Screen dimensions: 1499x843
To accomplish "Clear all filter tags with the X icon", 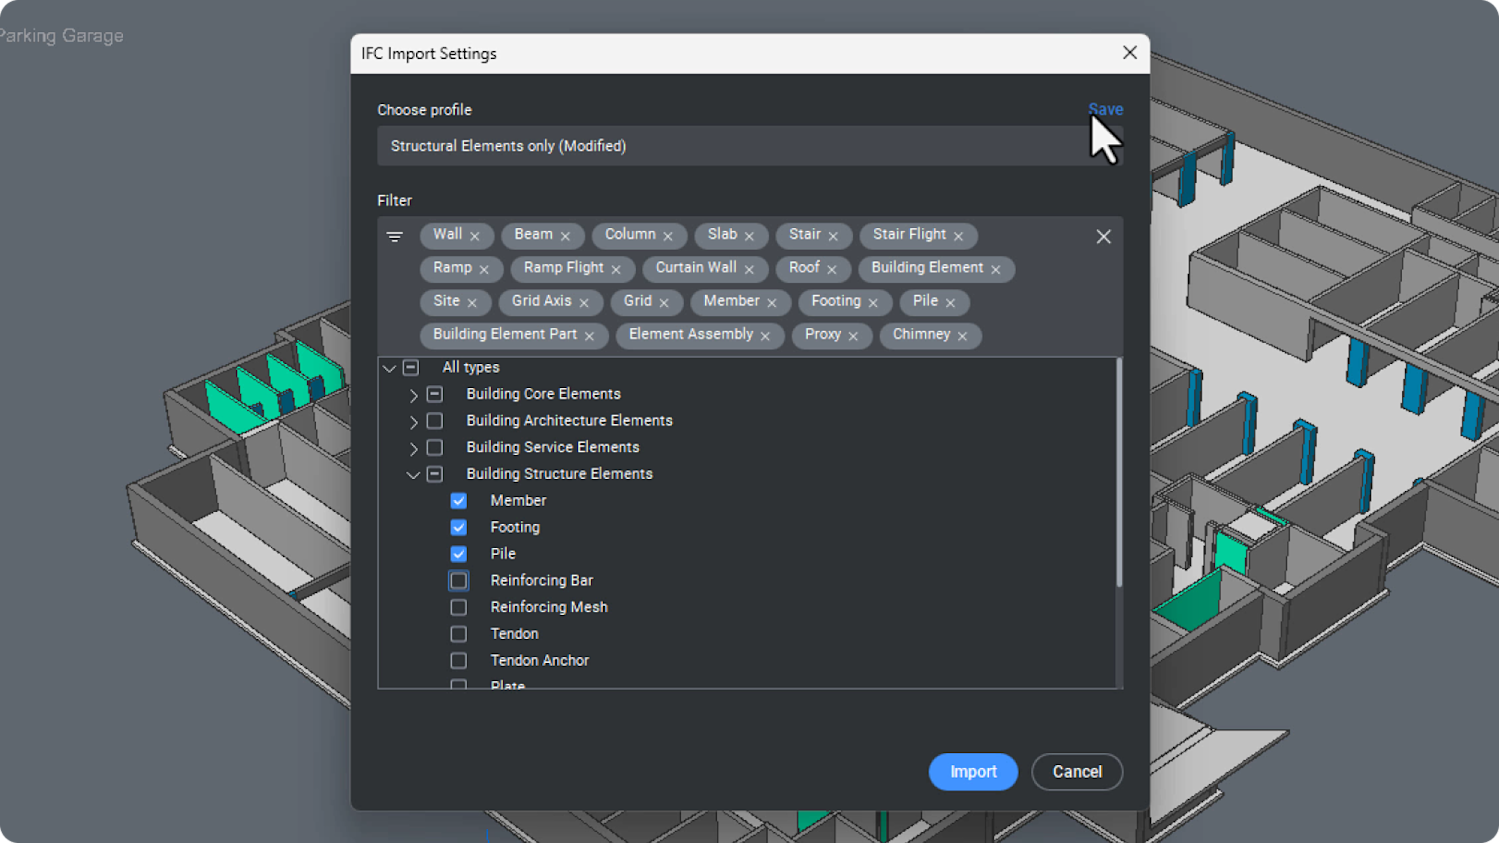I will click(x=1103, y=236).
